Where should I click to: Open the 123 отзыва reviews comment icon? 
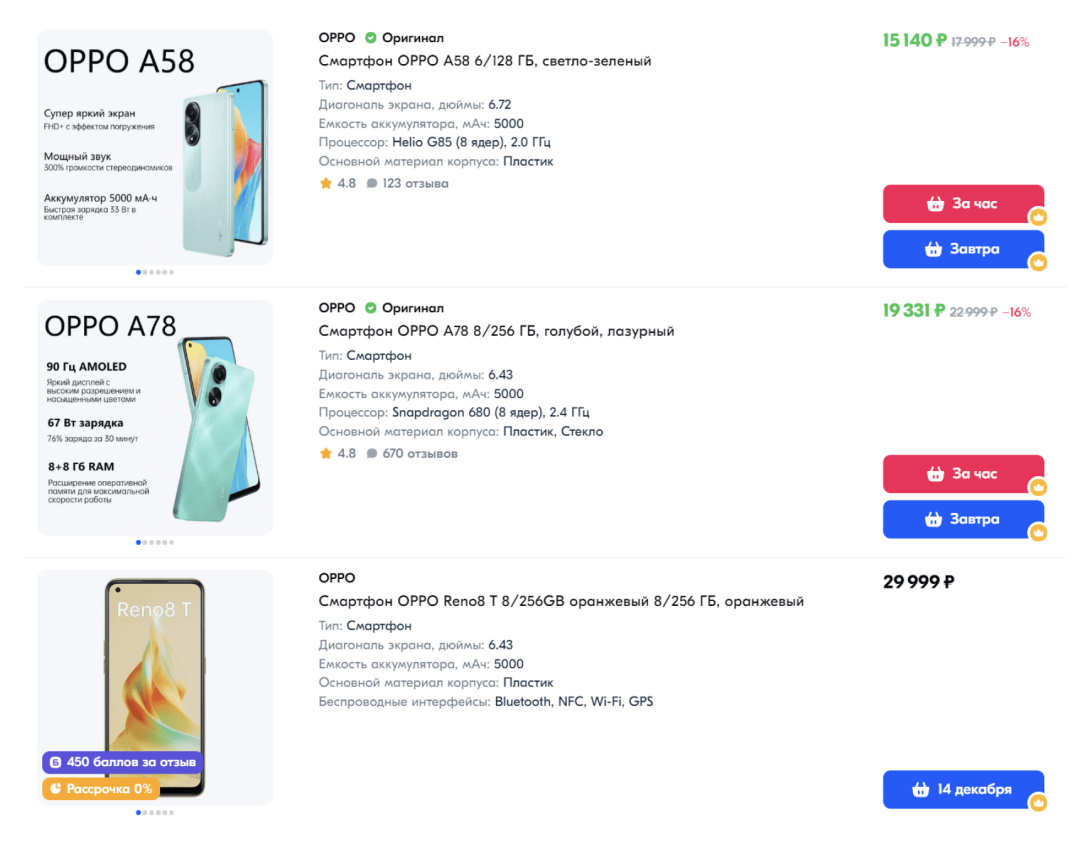click(x=372, y=184)
